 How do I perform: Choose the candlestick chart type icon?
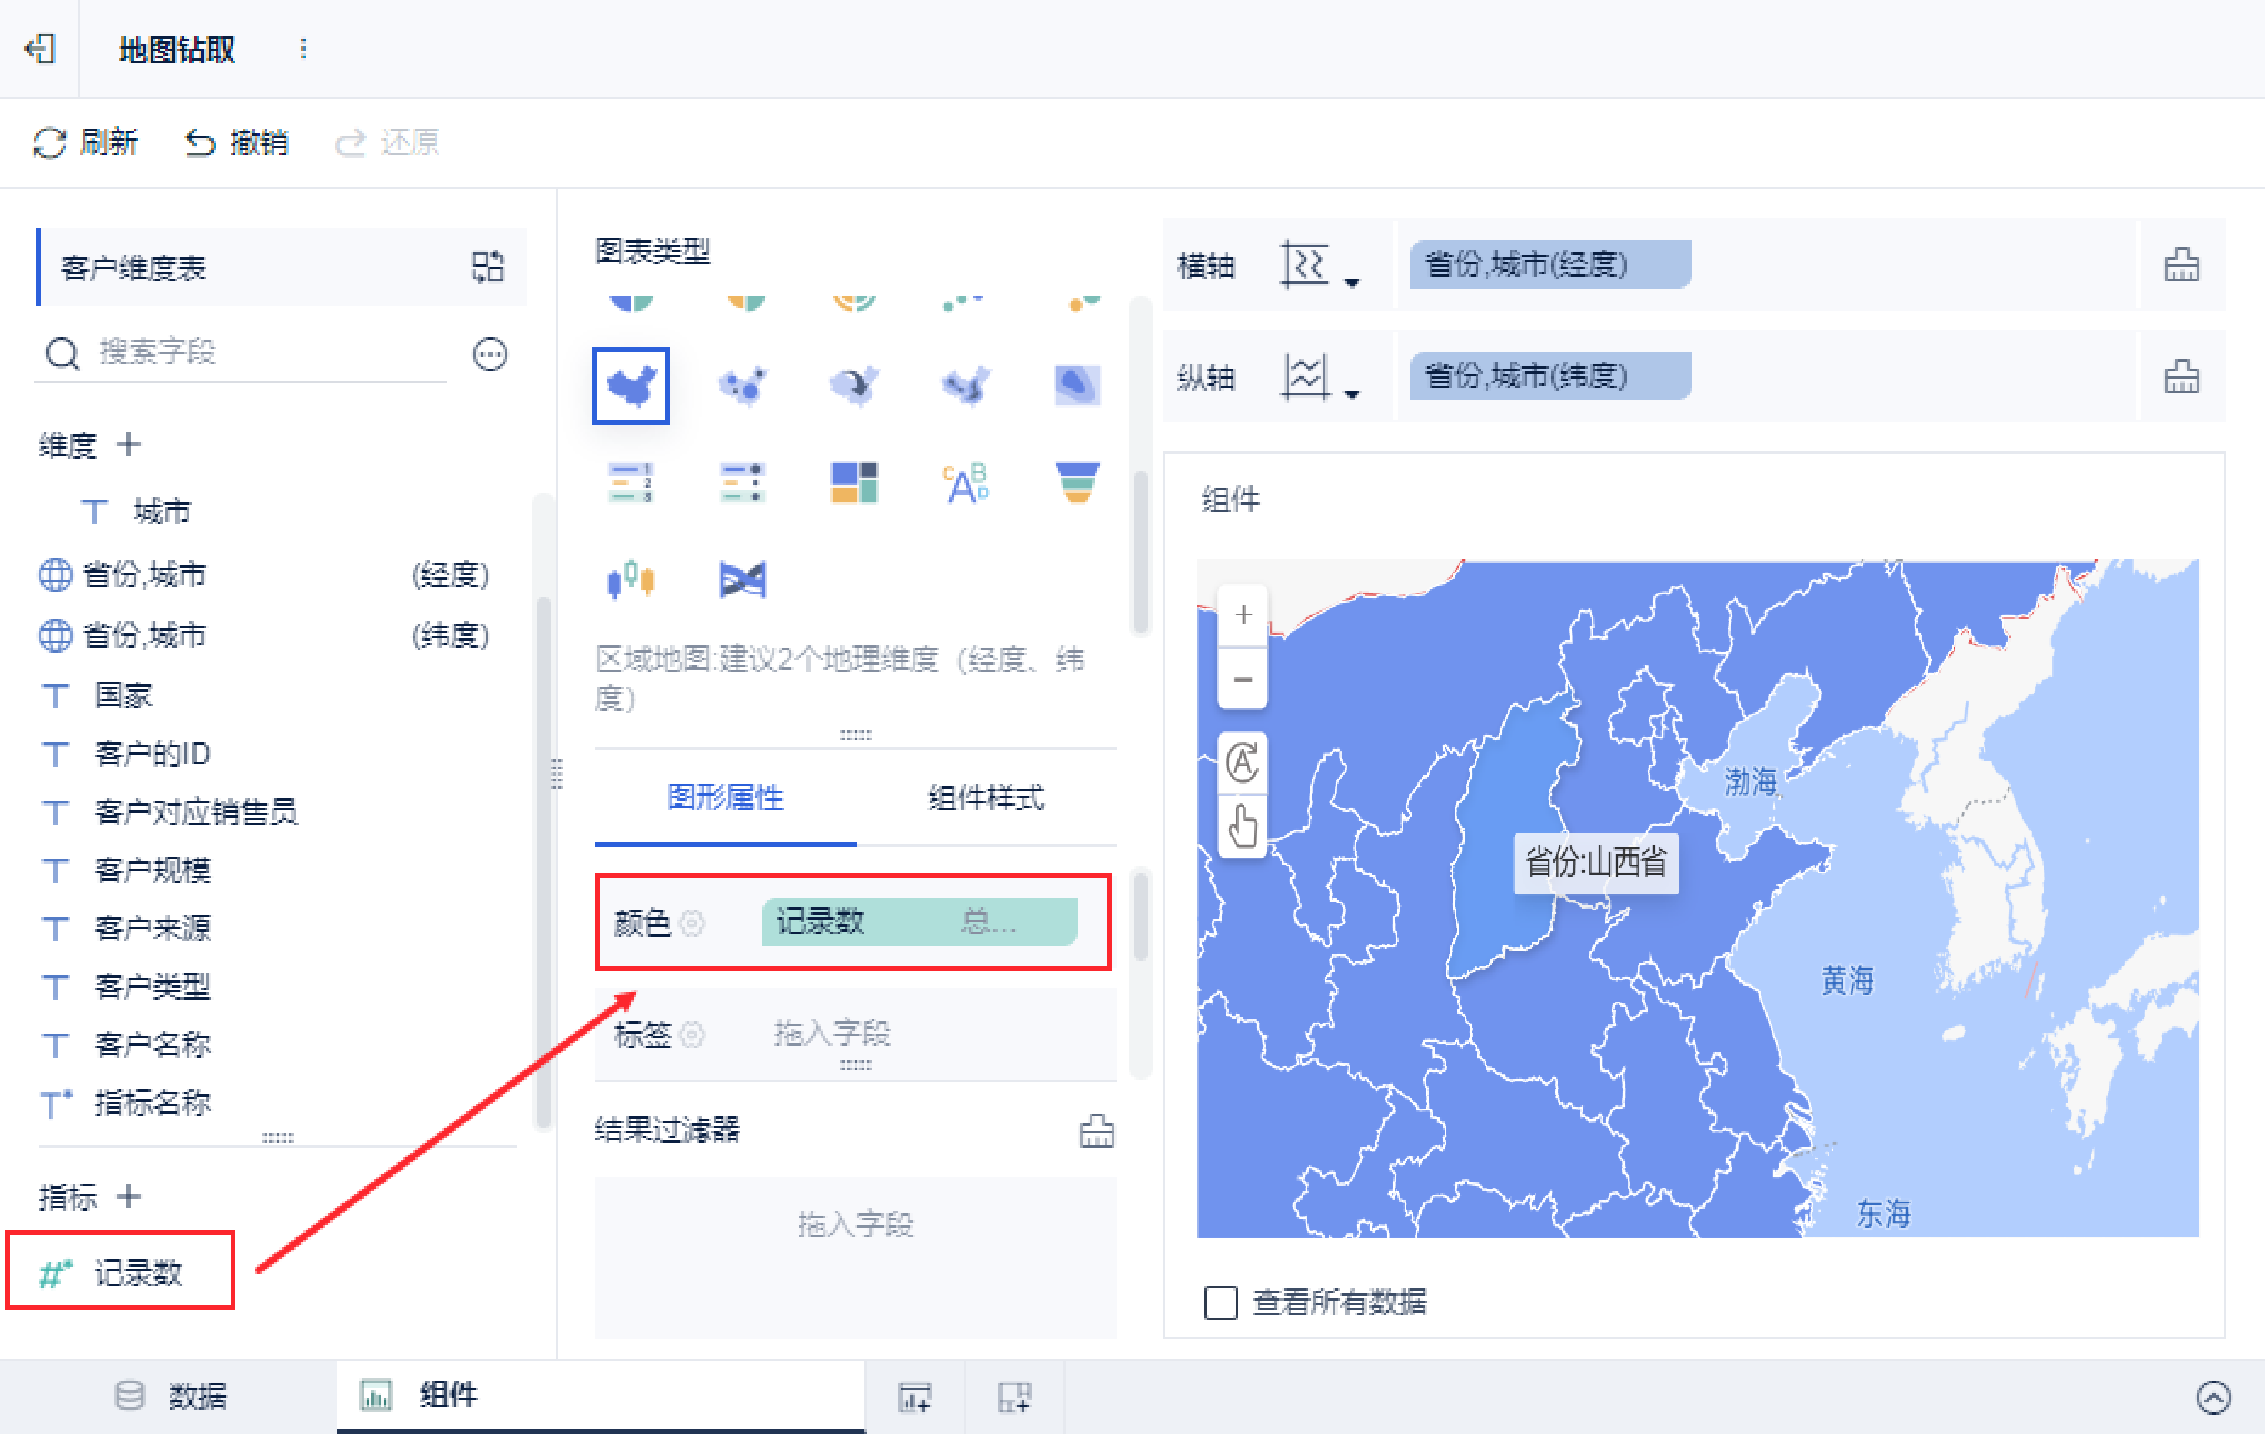pyautogui.click(x=631, y=579)
